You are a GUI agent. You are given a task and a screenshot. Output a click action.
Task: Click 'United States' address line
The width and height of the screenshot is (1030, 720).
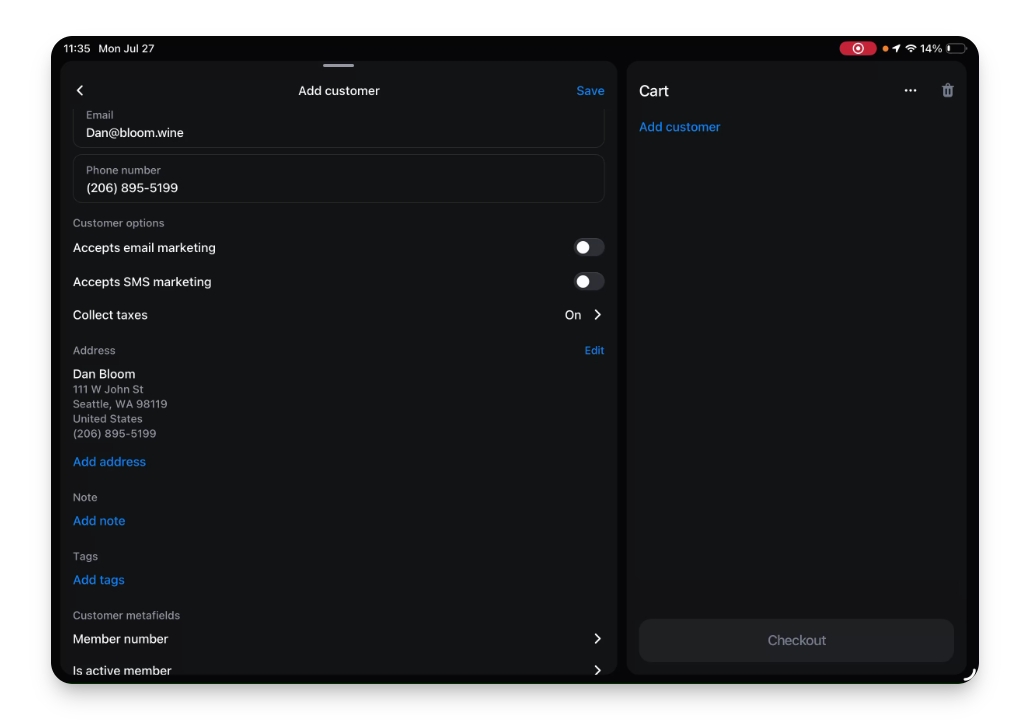click(107, 419)
